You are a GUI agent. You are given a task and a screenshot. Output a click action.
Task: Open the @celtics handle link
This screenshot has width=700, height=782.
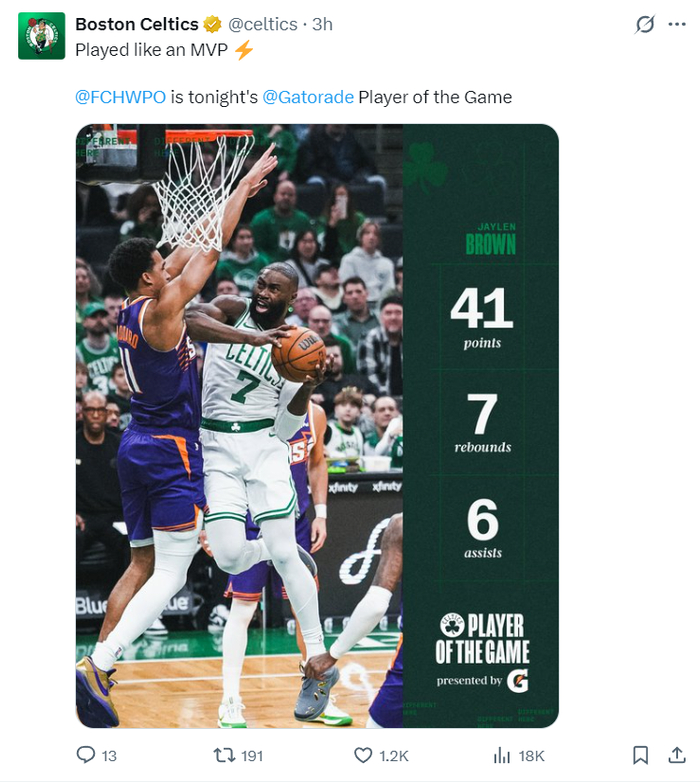264,25
